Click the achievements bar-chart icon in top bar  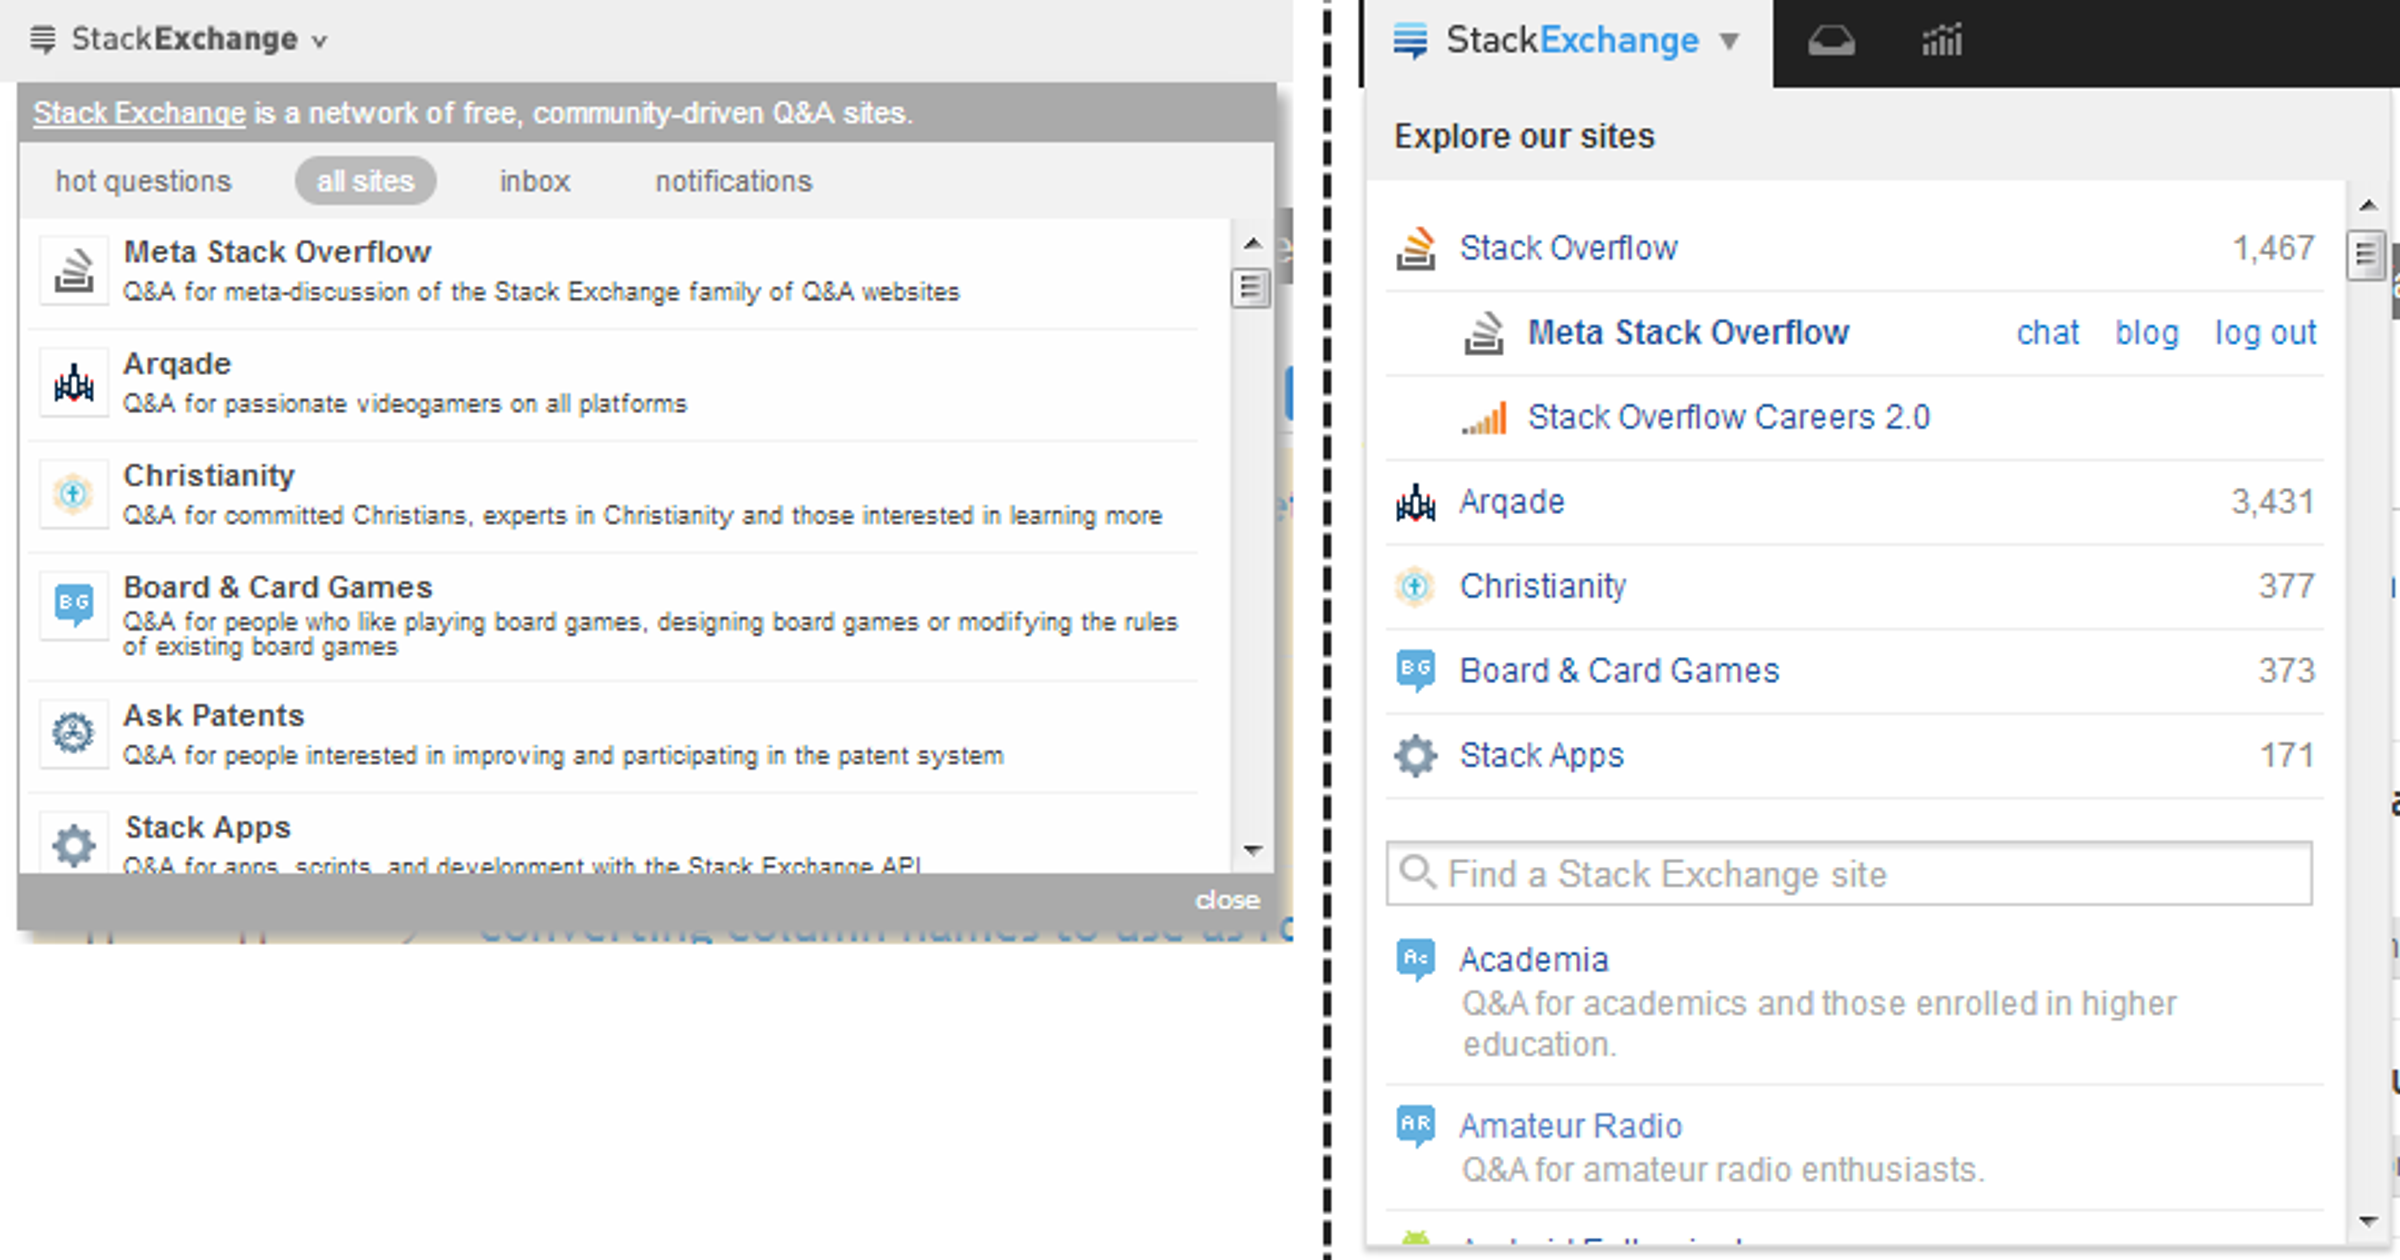pyautogui.click(x=1941, y=42)
